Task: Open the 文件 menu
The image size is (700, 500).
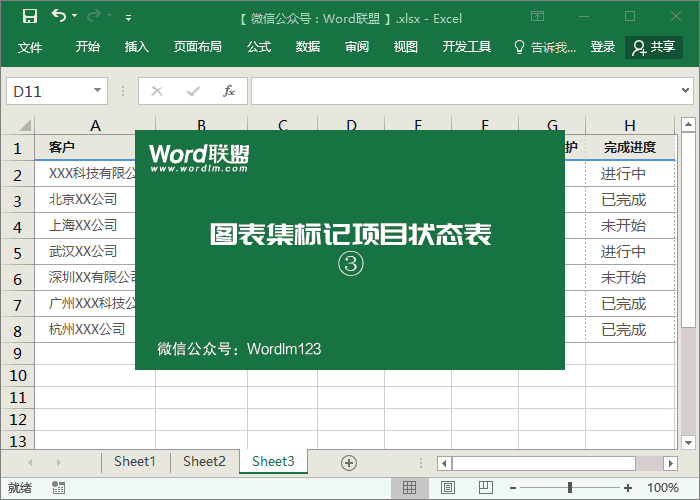Action: pyautogui.click(x=30, y=47)
